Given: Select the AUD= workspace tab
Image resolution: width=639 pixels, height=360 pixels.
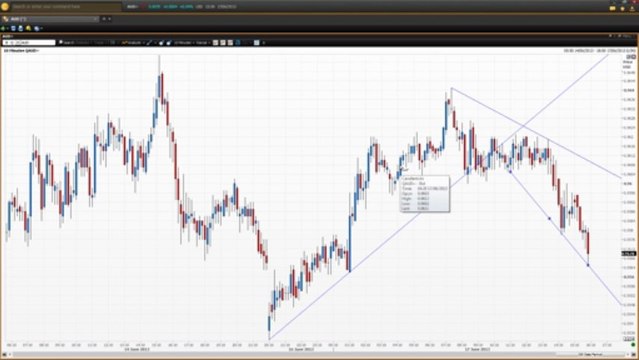Looking at the screenshot, I should click(x=51, y=19).
